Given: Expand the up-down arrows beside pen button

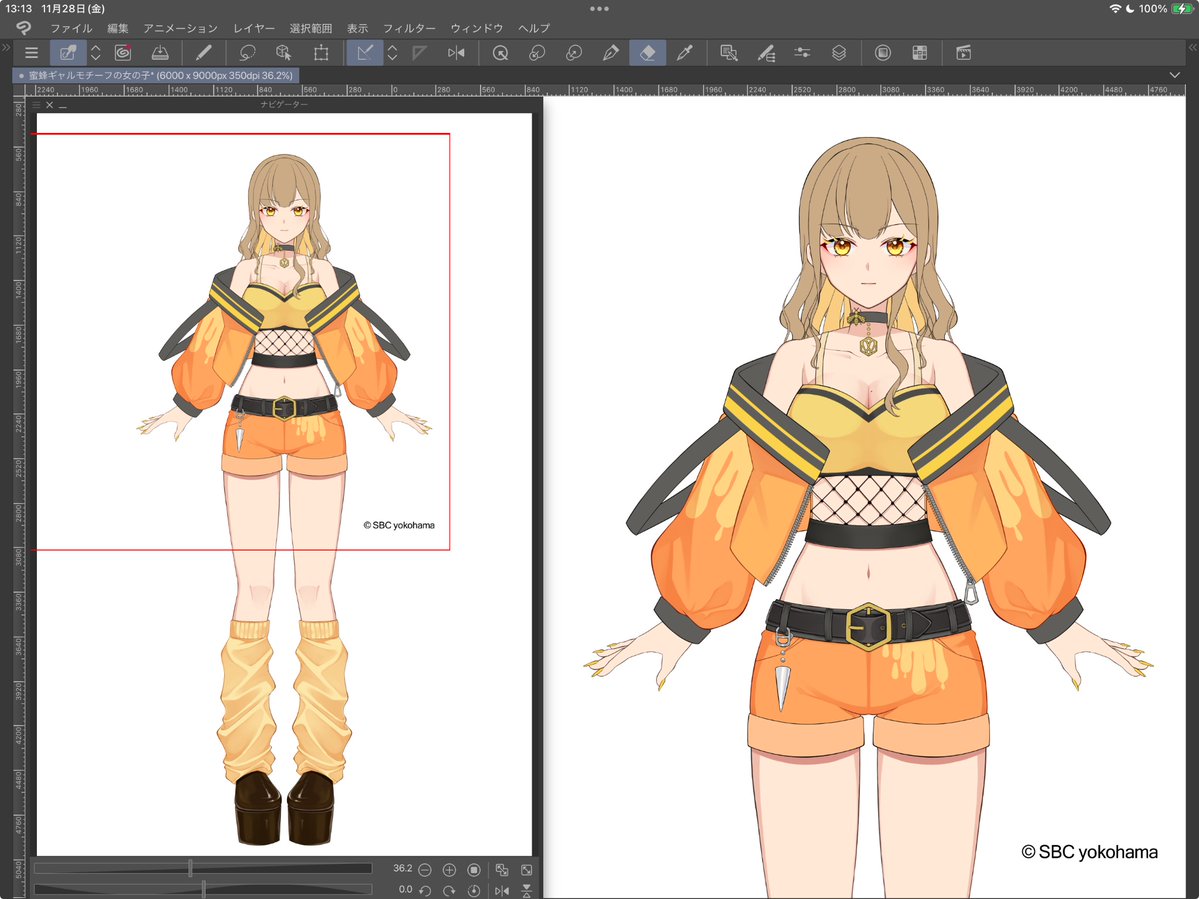Looking at the screenshot, I should [96, 53].
